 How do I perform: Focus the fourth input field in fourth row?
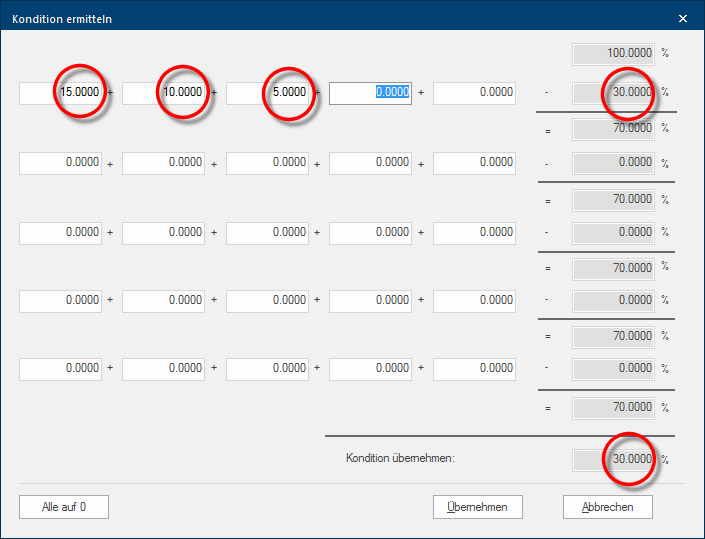(x=370, y=300)
